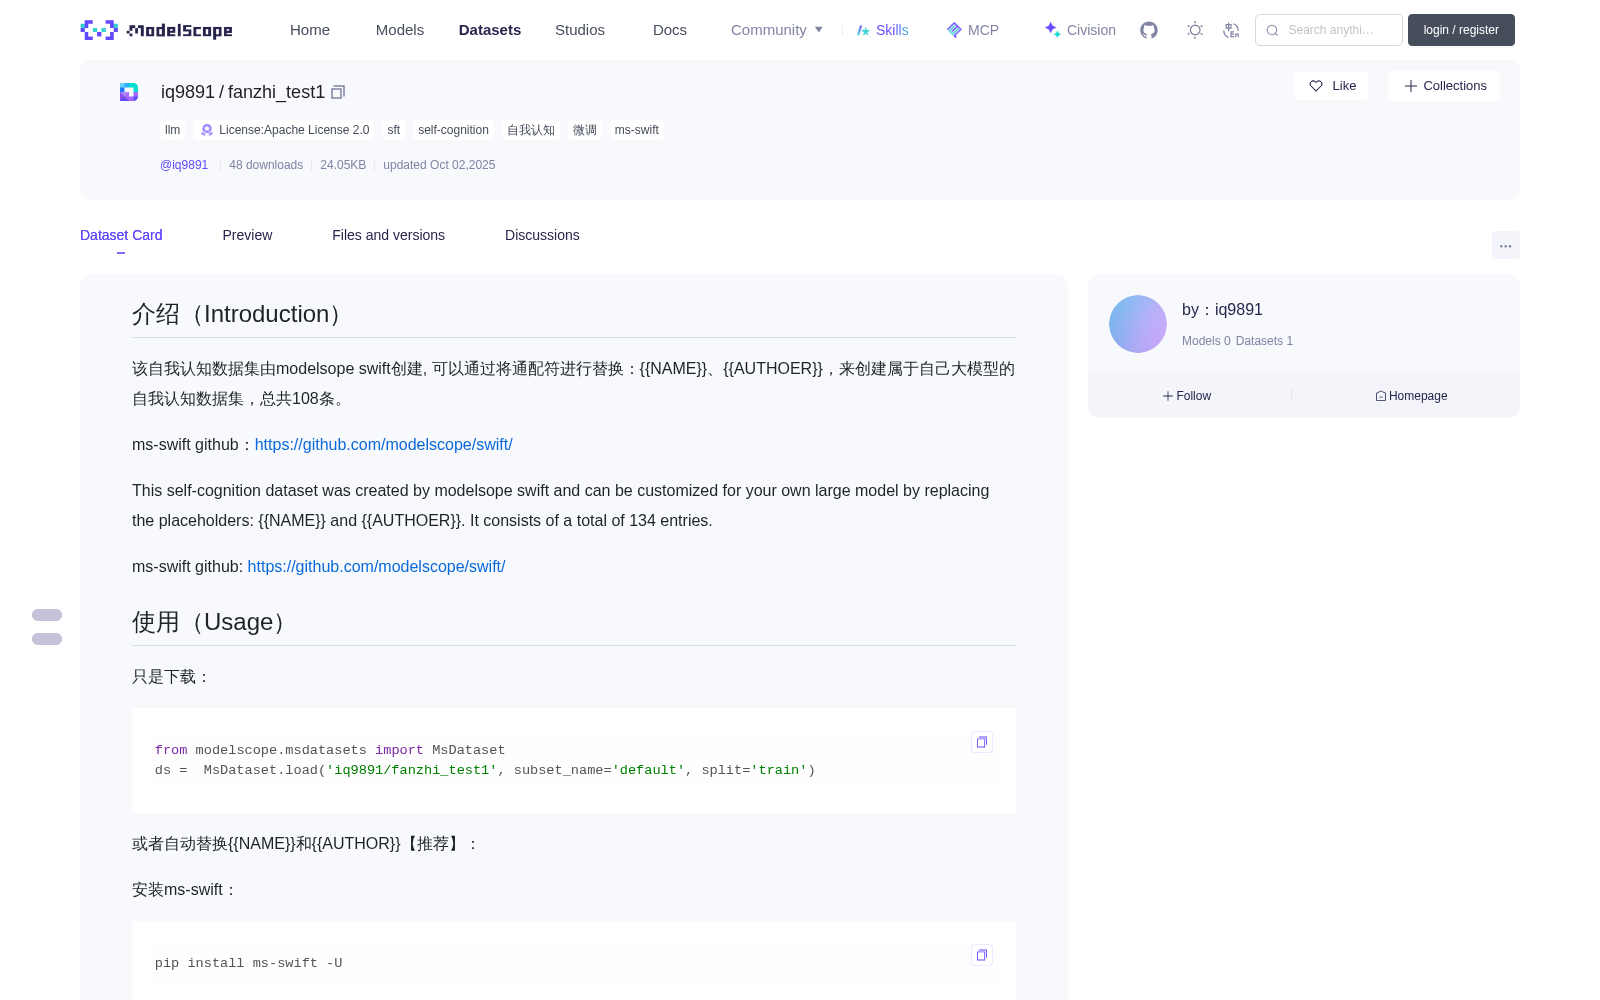Click the 自我认知 tag
The width and height of the screenshot is (1600, 1000).
coord(531,130)
